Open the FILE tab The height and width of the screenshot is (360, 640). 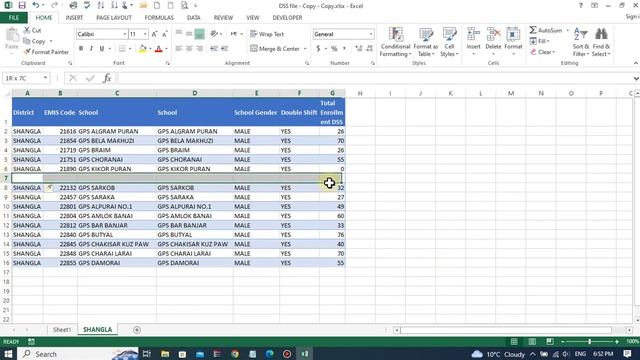click(14, 18)
